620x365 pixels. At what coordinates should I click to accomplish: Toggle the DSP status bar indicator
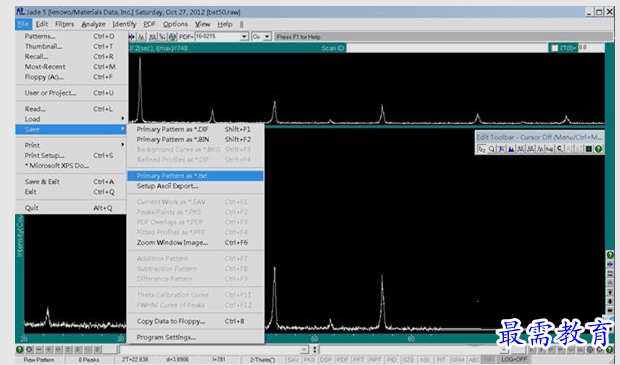[x=326, y=359]
